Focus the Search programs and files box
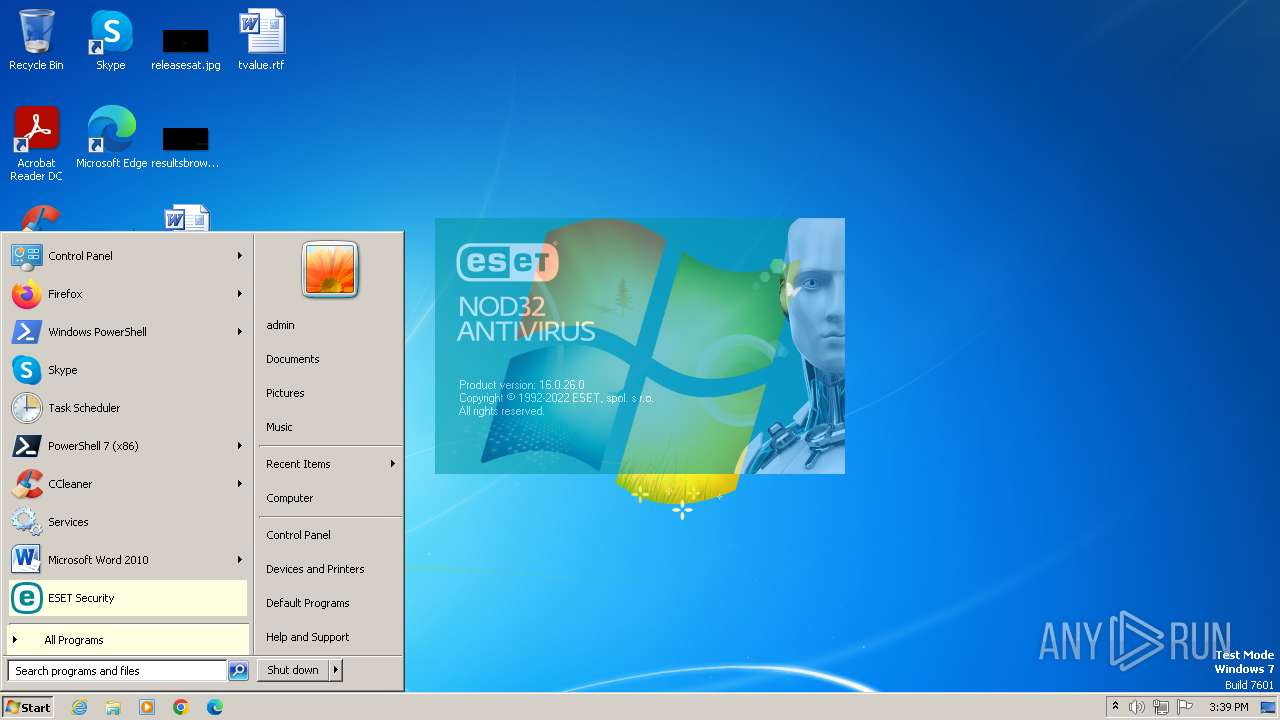This screenshot has width=1280, height=720. (117, 671)
